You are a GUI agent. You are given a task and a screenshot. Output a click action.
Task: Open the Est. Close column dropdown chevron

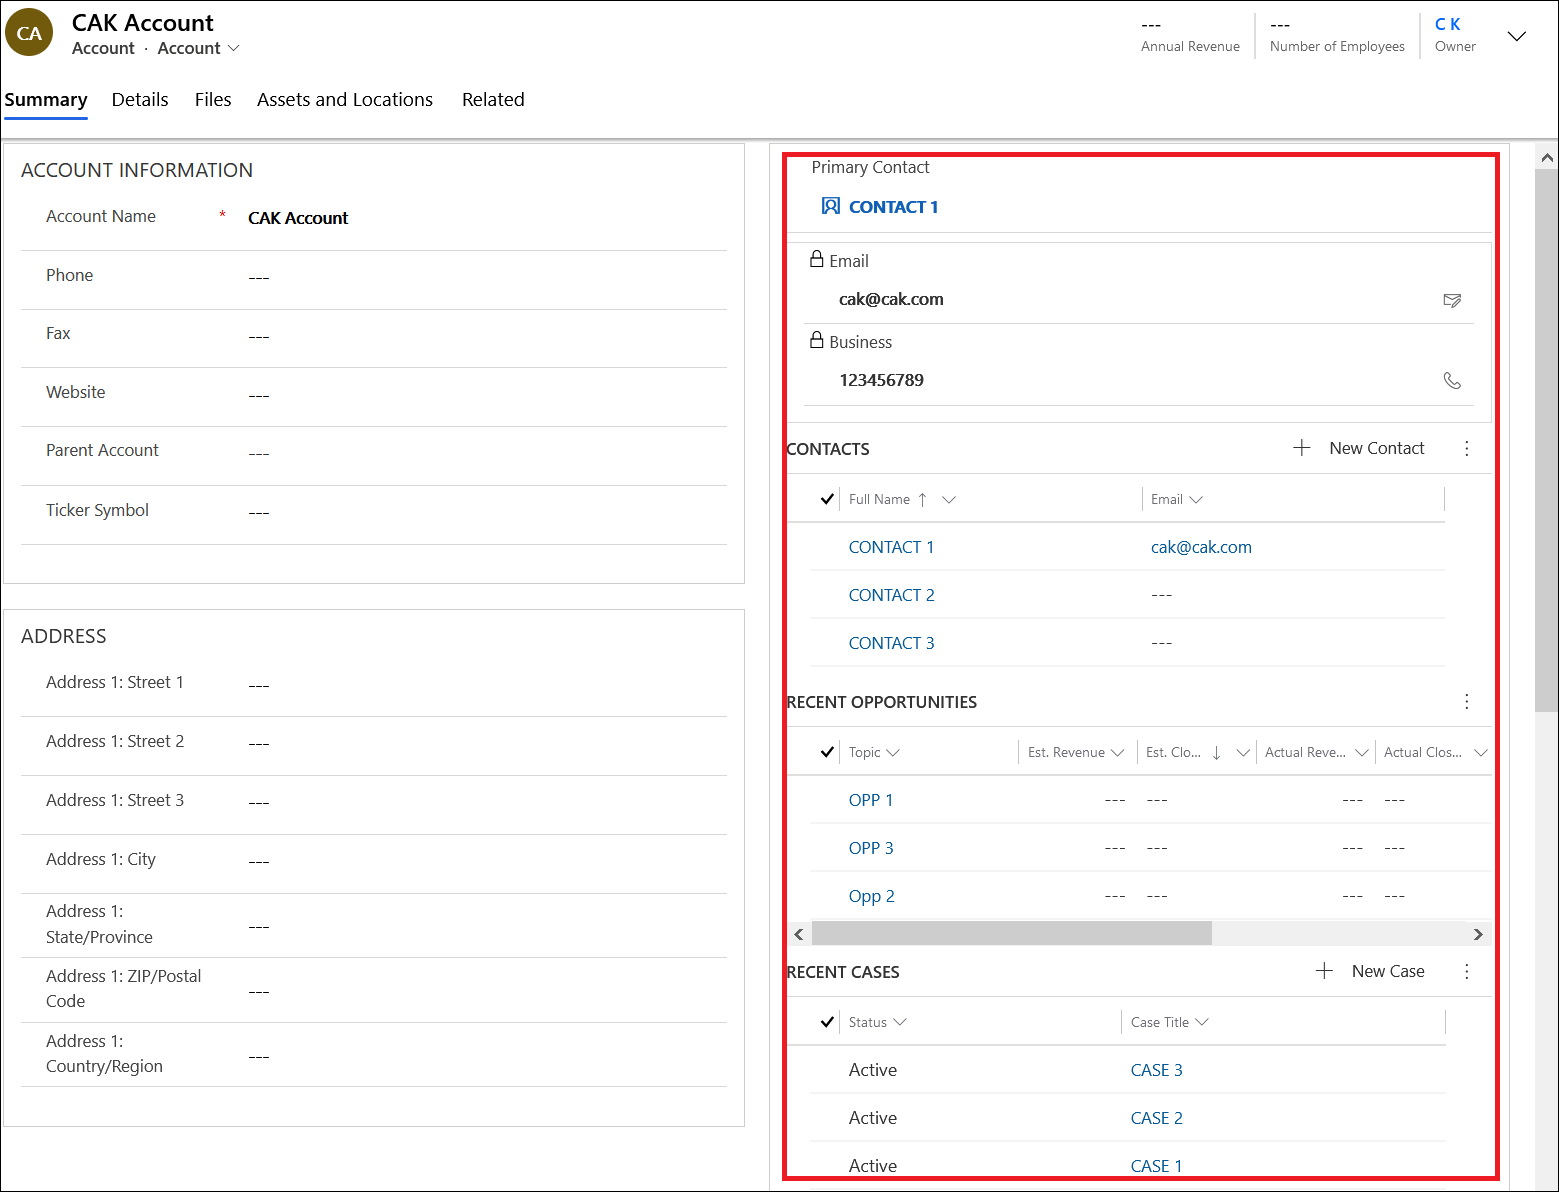[1243, 752]
